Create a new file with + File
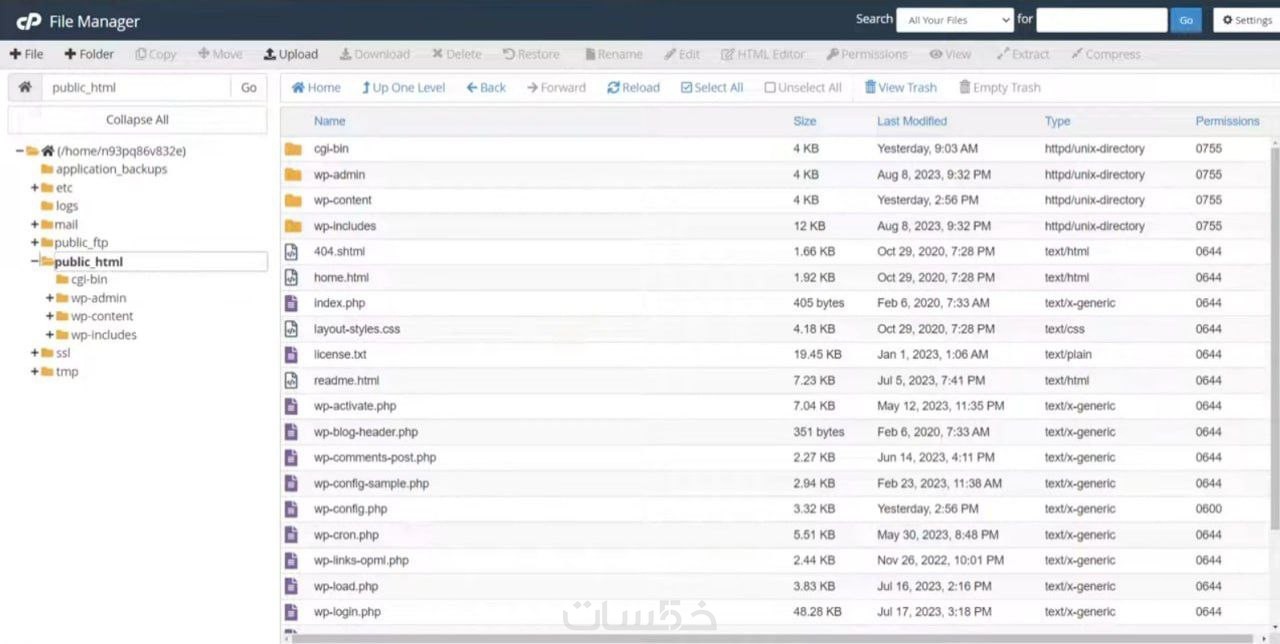The image size is (1280, 644). 26,54
